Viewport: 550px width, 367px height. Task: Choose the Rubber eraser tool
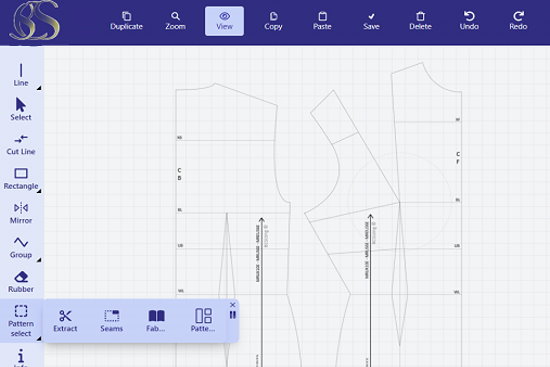[21, 281]
